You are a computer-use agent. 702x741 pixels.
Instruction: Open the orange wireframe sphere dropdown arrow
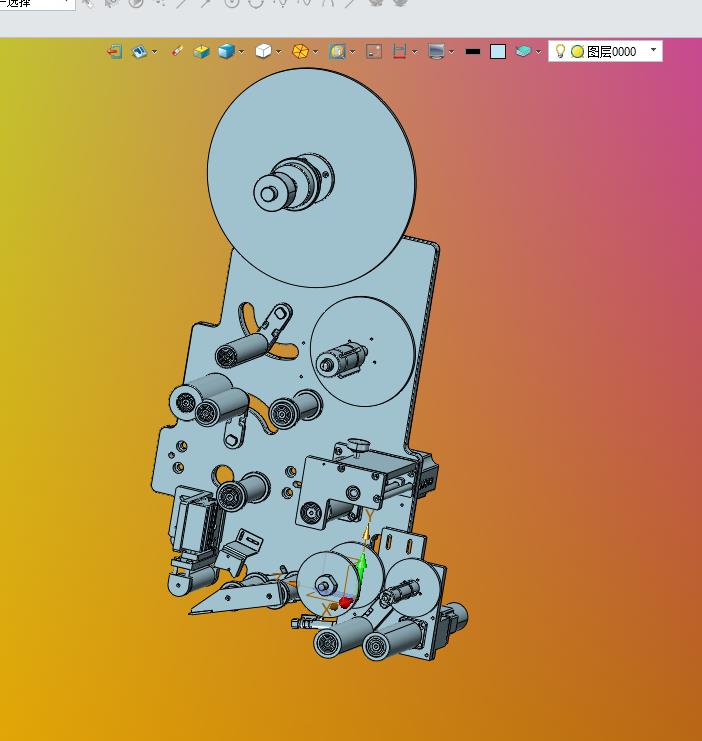point(315,52)
